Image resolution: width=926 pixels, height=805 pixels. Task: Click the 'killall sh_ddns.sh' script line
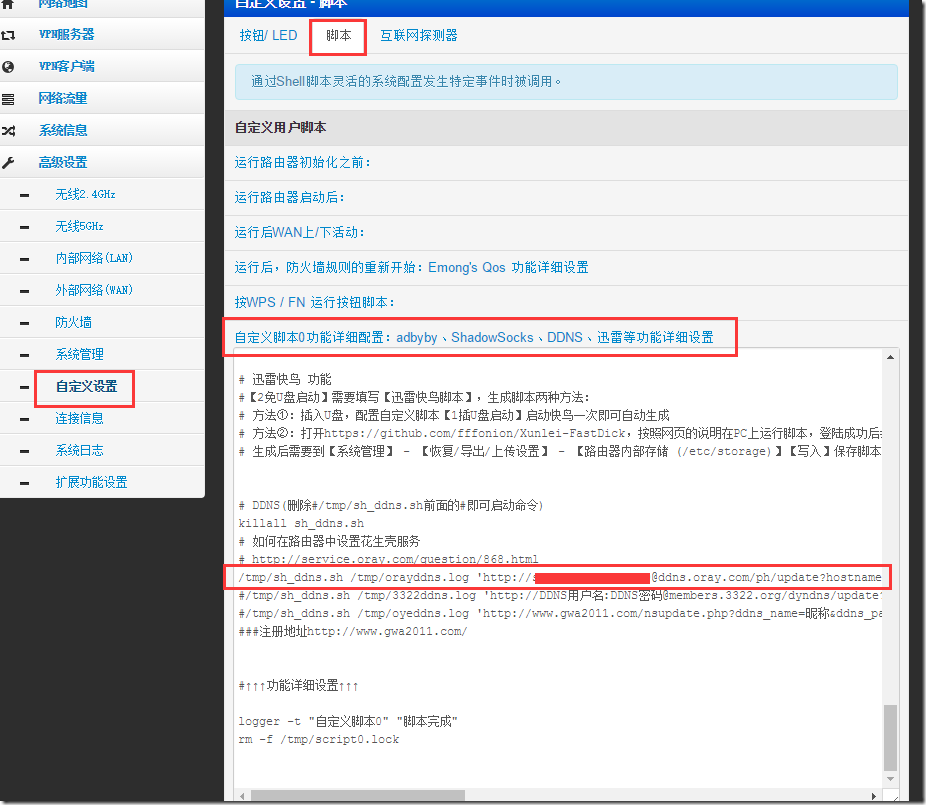pyautogui.click(x=301, y=523)
